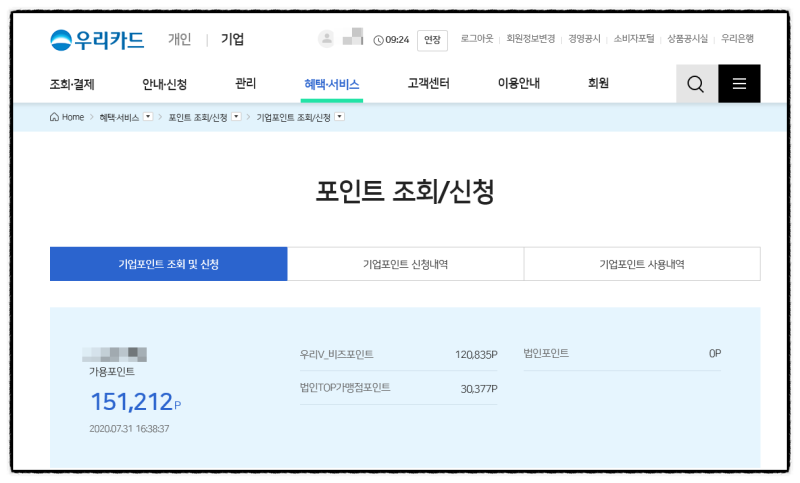Open the 관리 menu
This screenshot has width=800, height=483.
coord(245,83)
